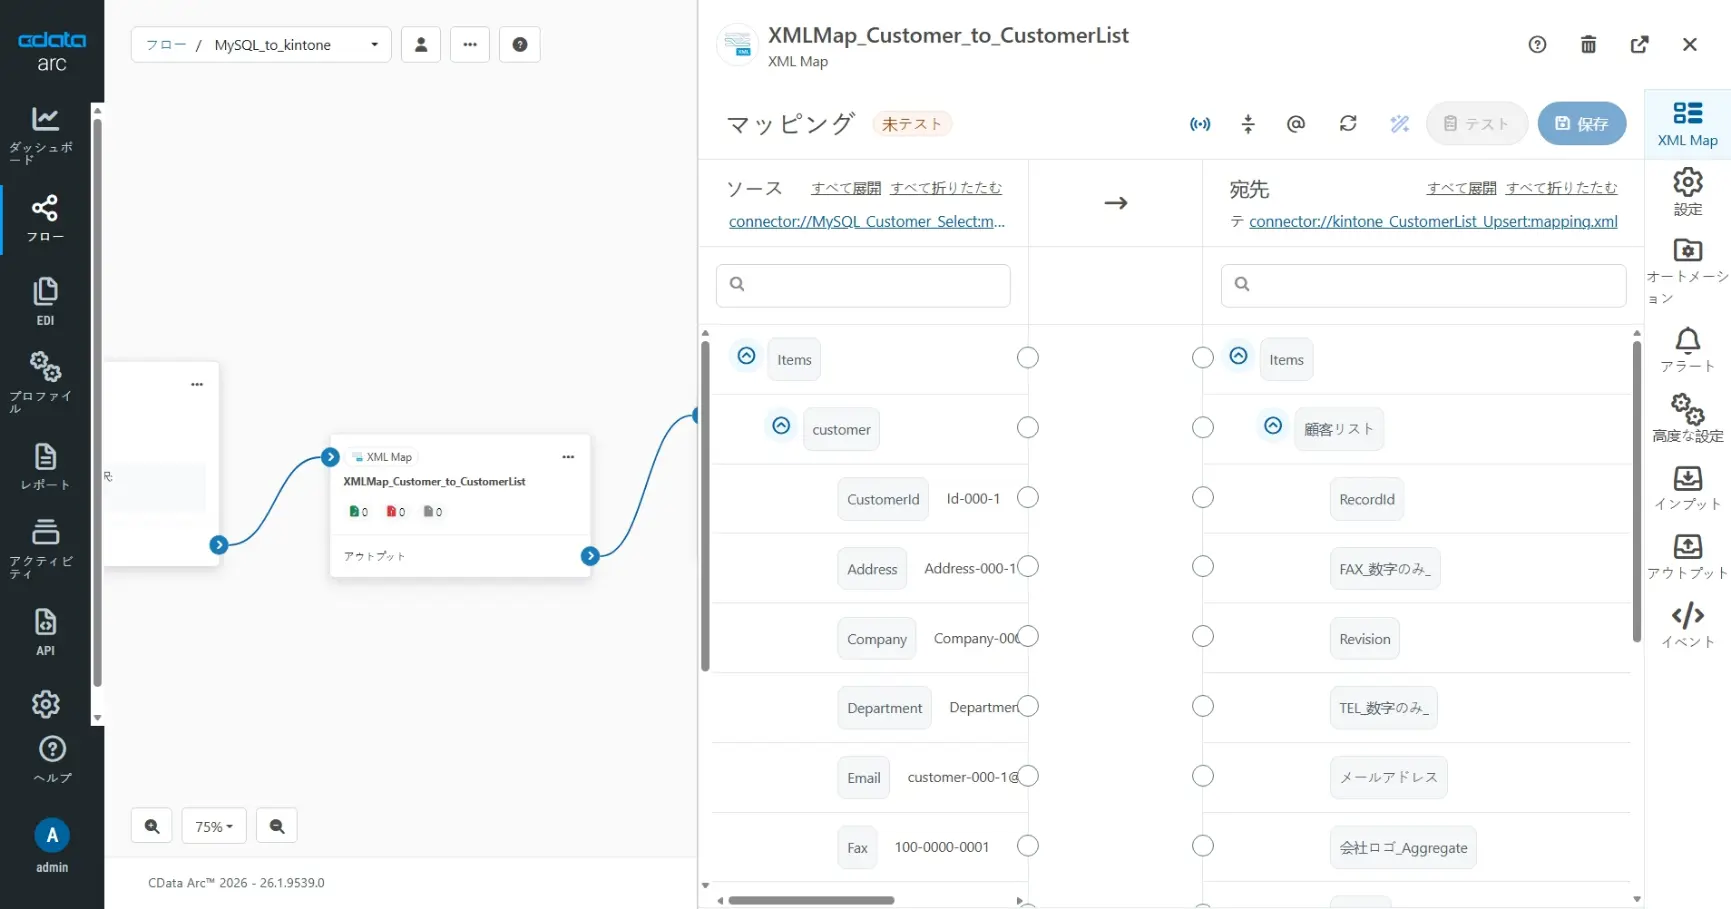
Task: Open the flow more-options (…) button
Action: (x=470, y=44)
